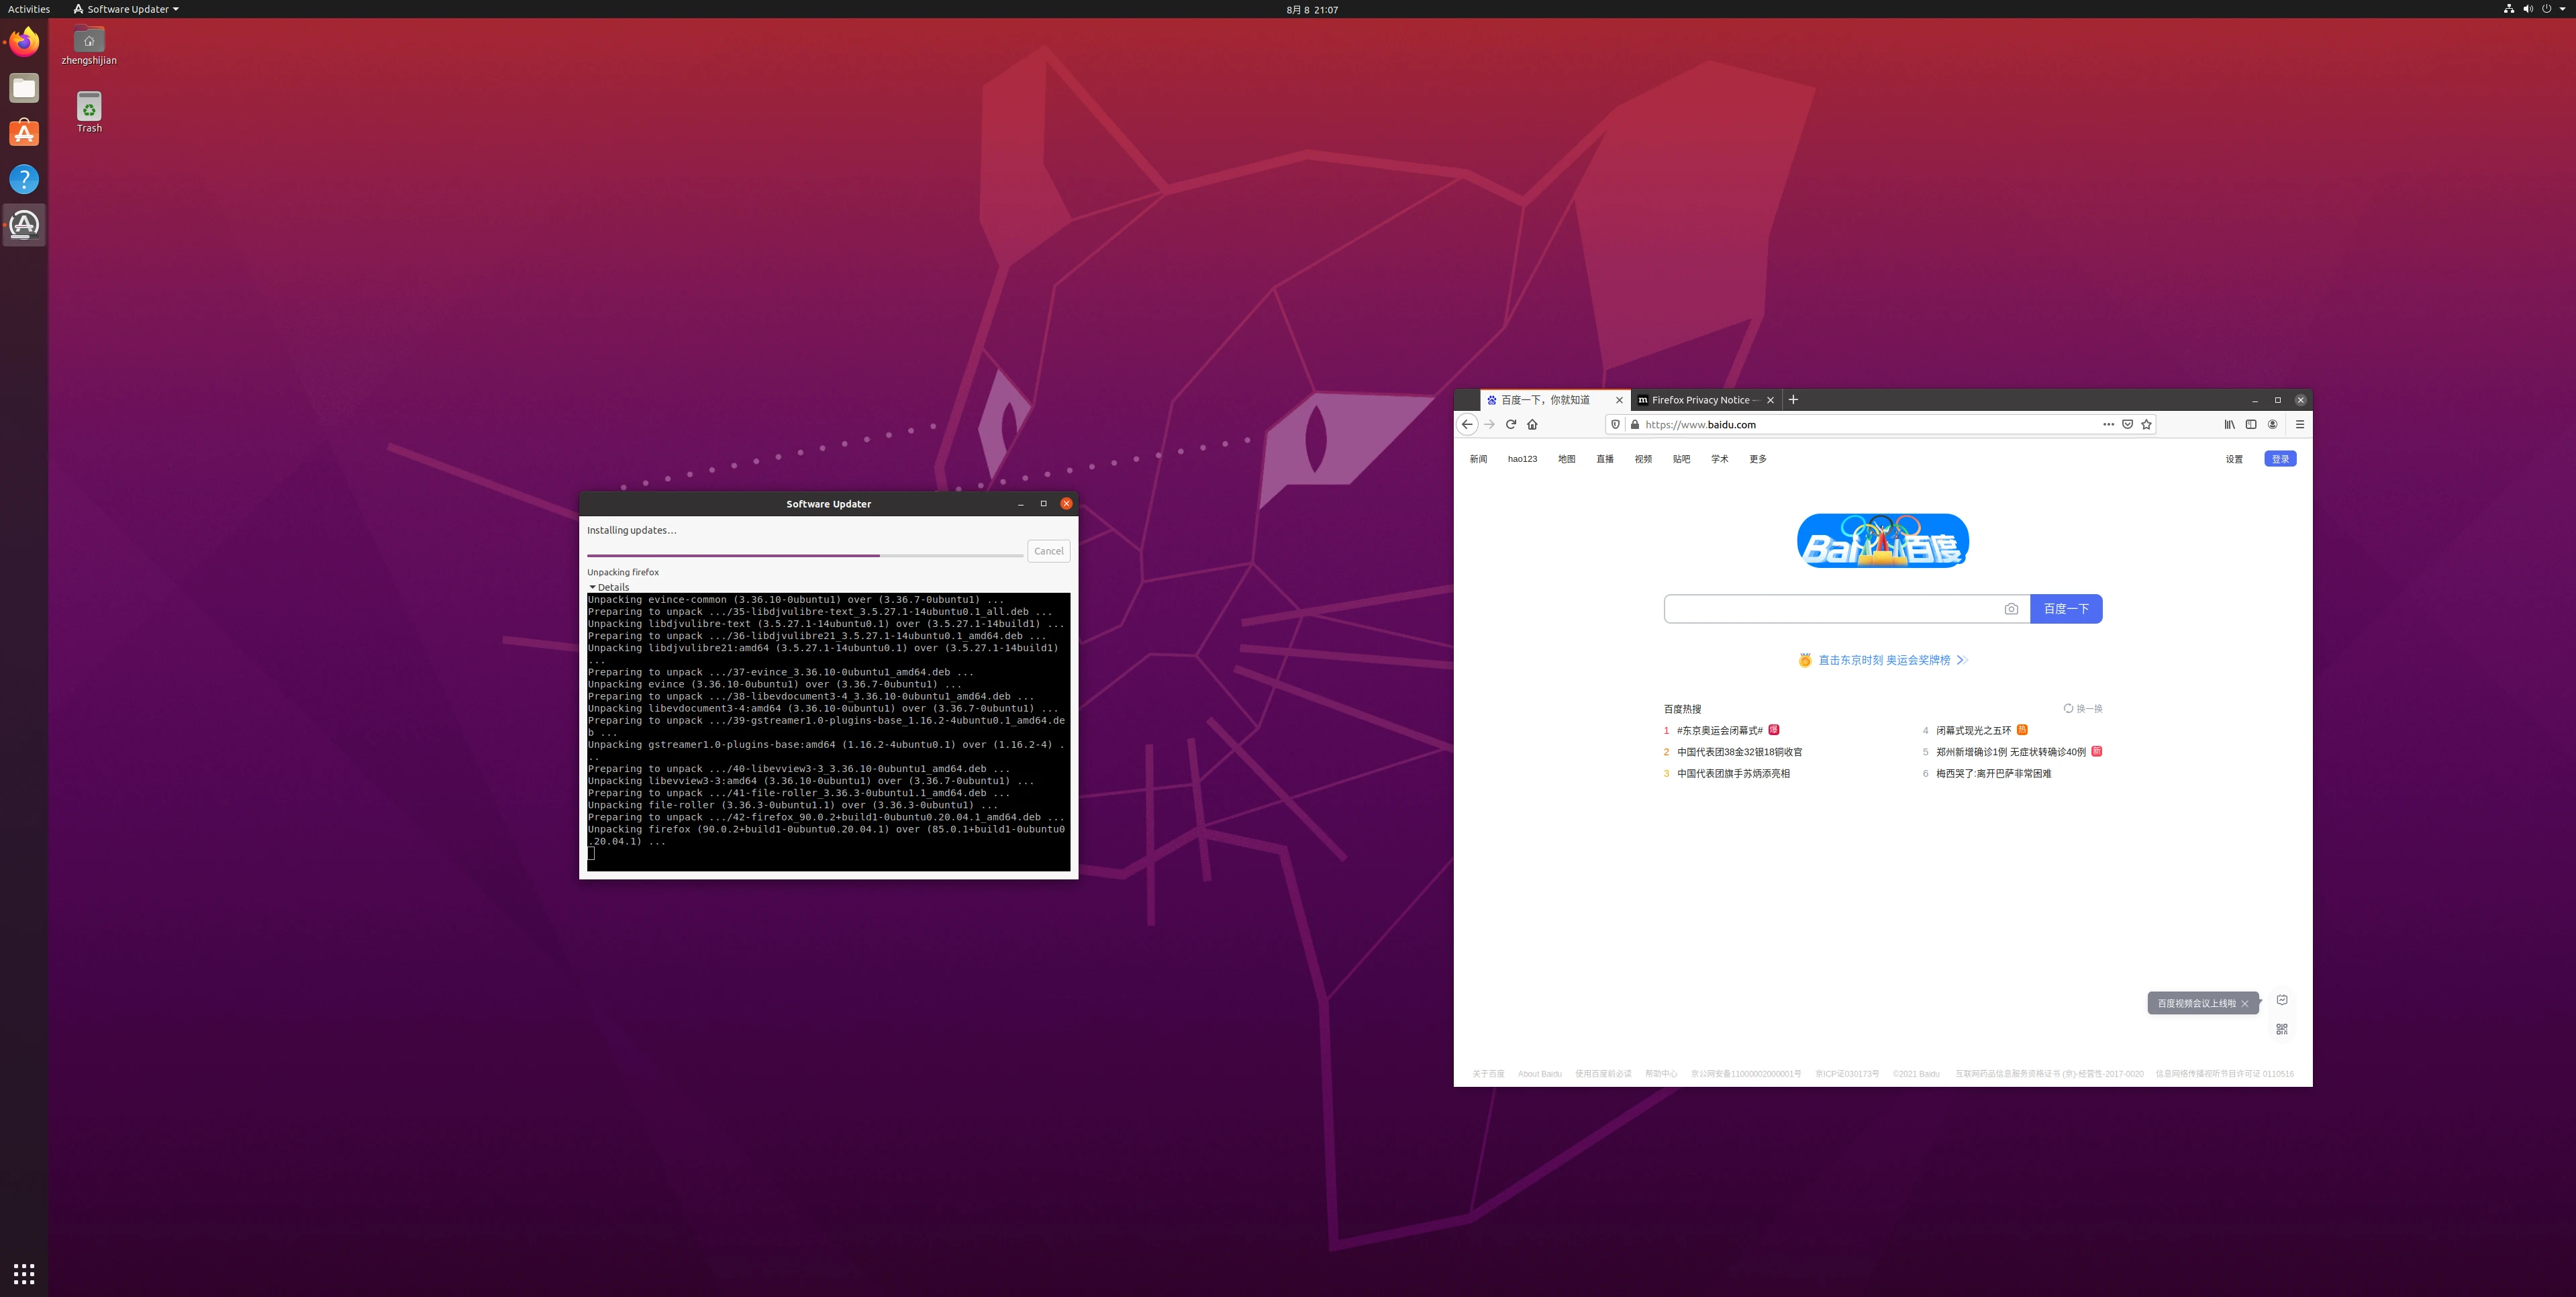Save page to Pocket icon
Screen dimensions: 2576x1297
click(2127, 424)
